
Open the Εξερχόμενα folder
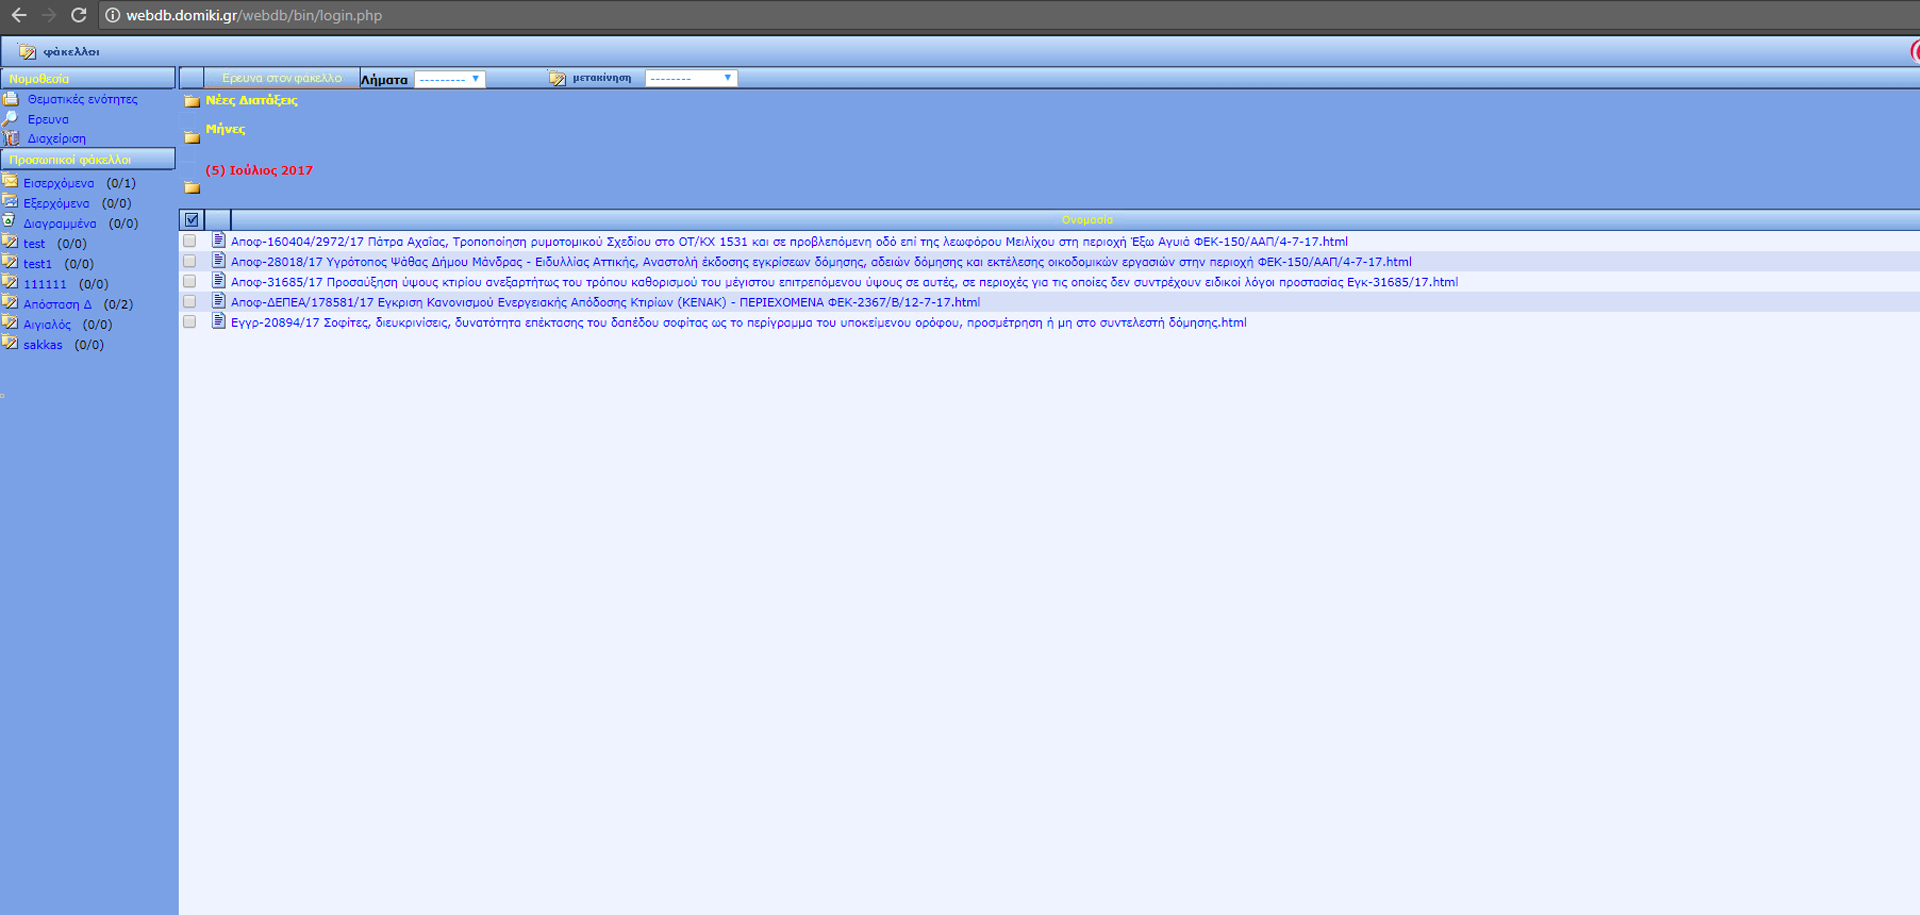tap(56, 203)
